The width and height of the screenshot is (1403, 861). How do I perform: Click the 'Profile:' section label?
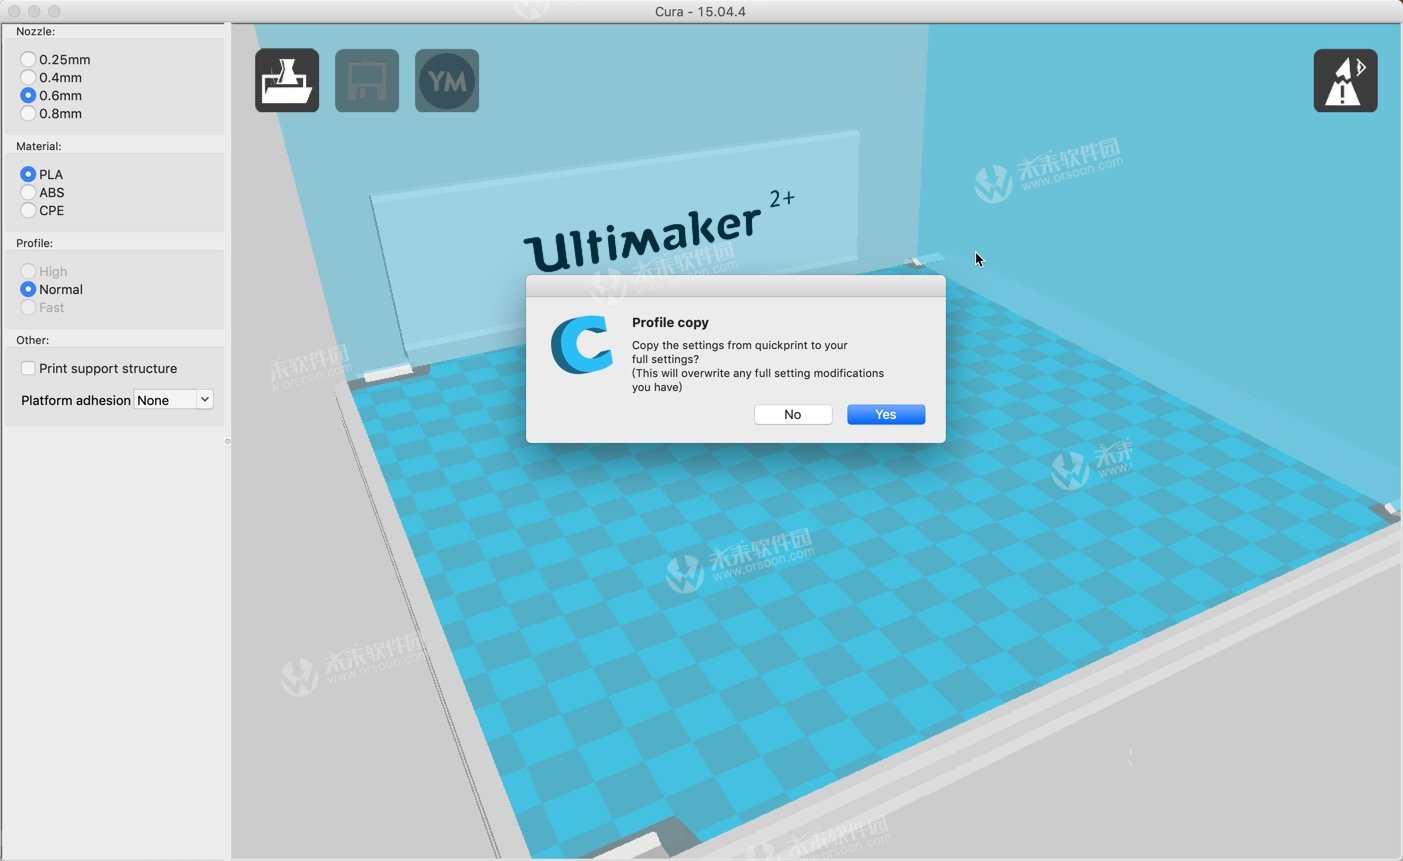coord(34,243)
